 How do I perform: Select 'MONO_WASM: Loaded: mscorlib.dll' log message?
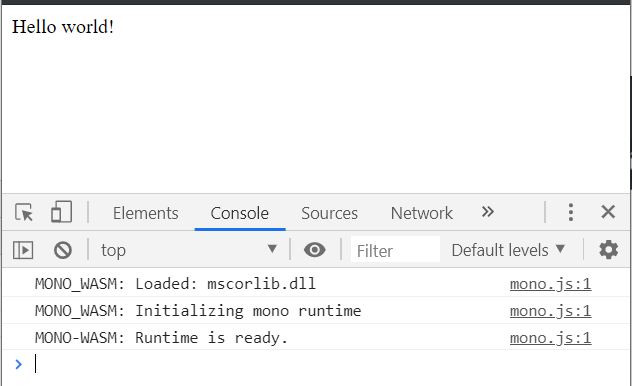click(x=175, y=284)
